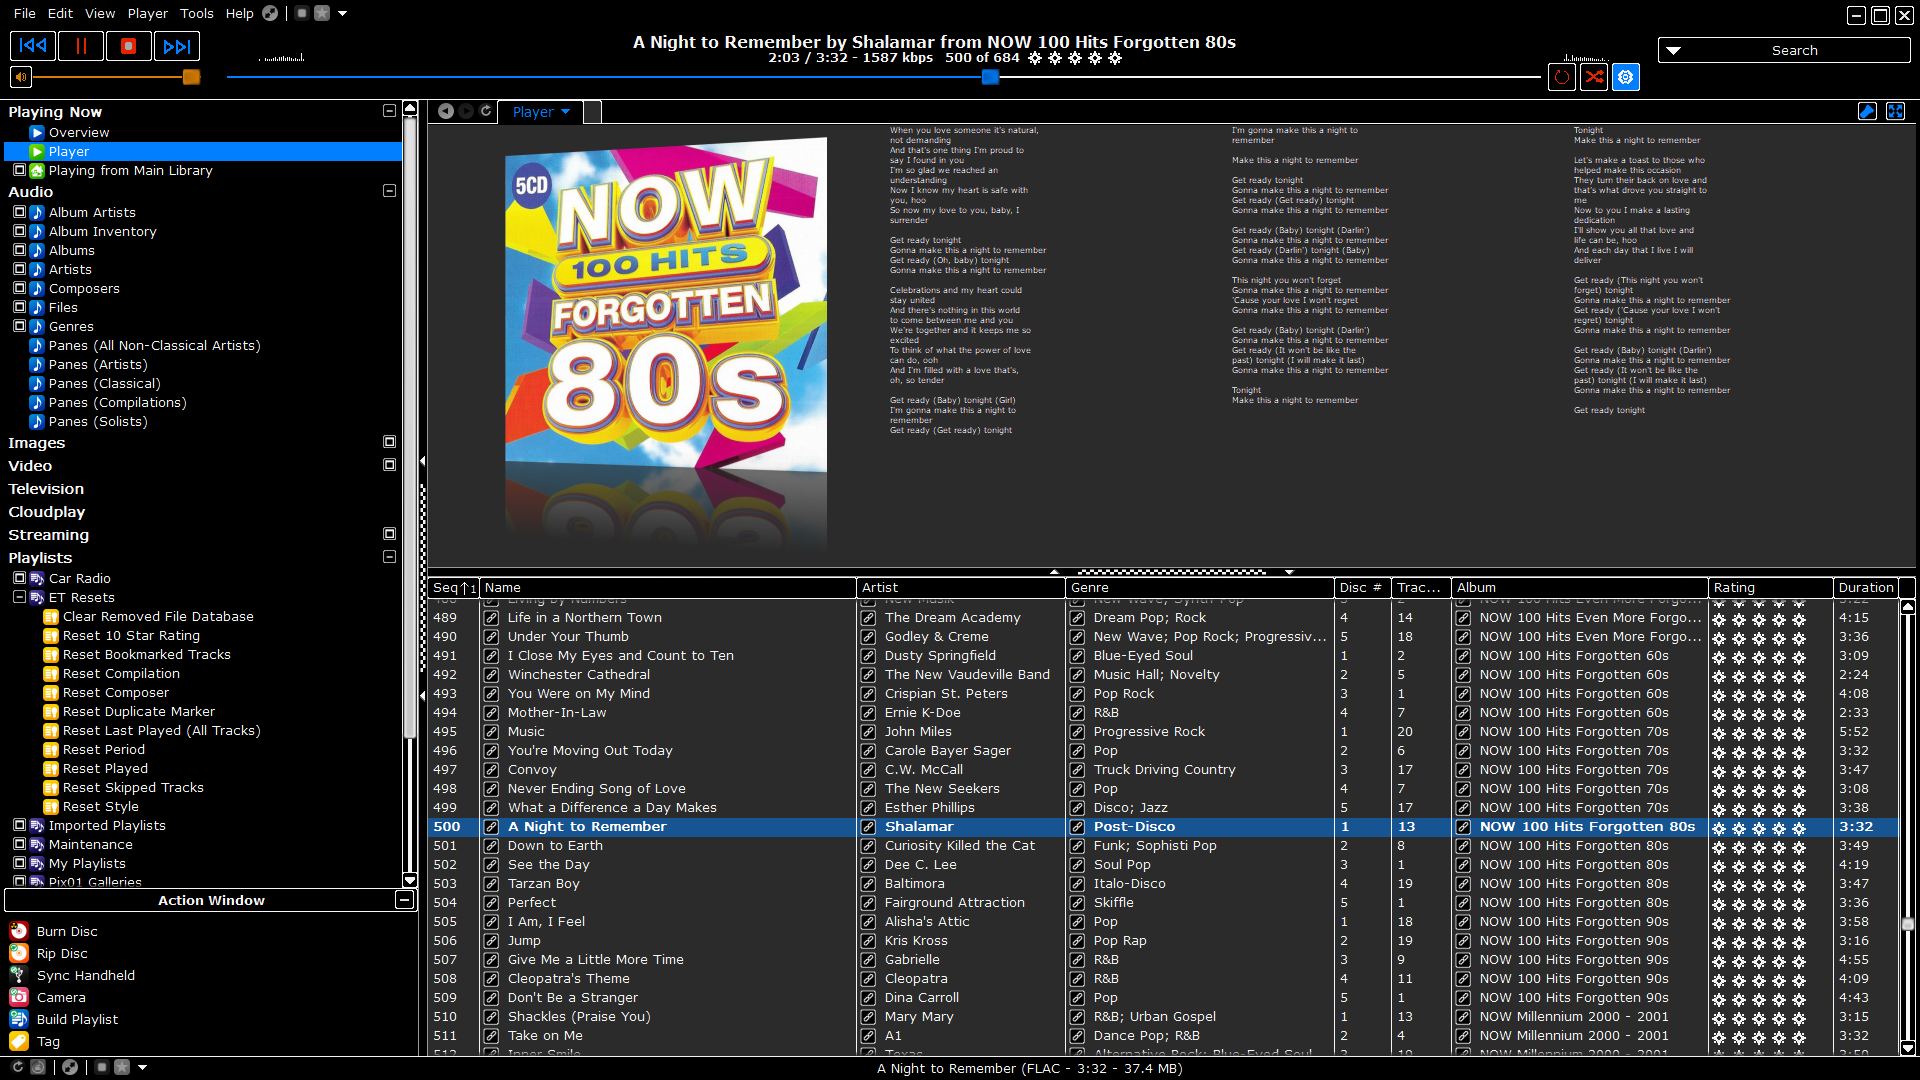Collapse the Action Window panel

[404, 900]
